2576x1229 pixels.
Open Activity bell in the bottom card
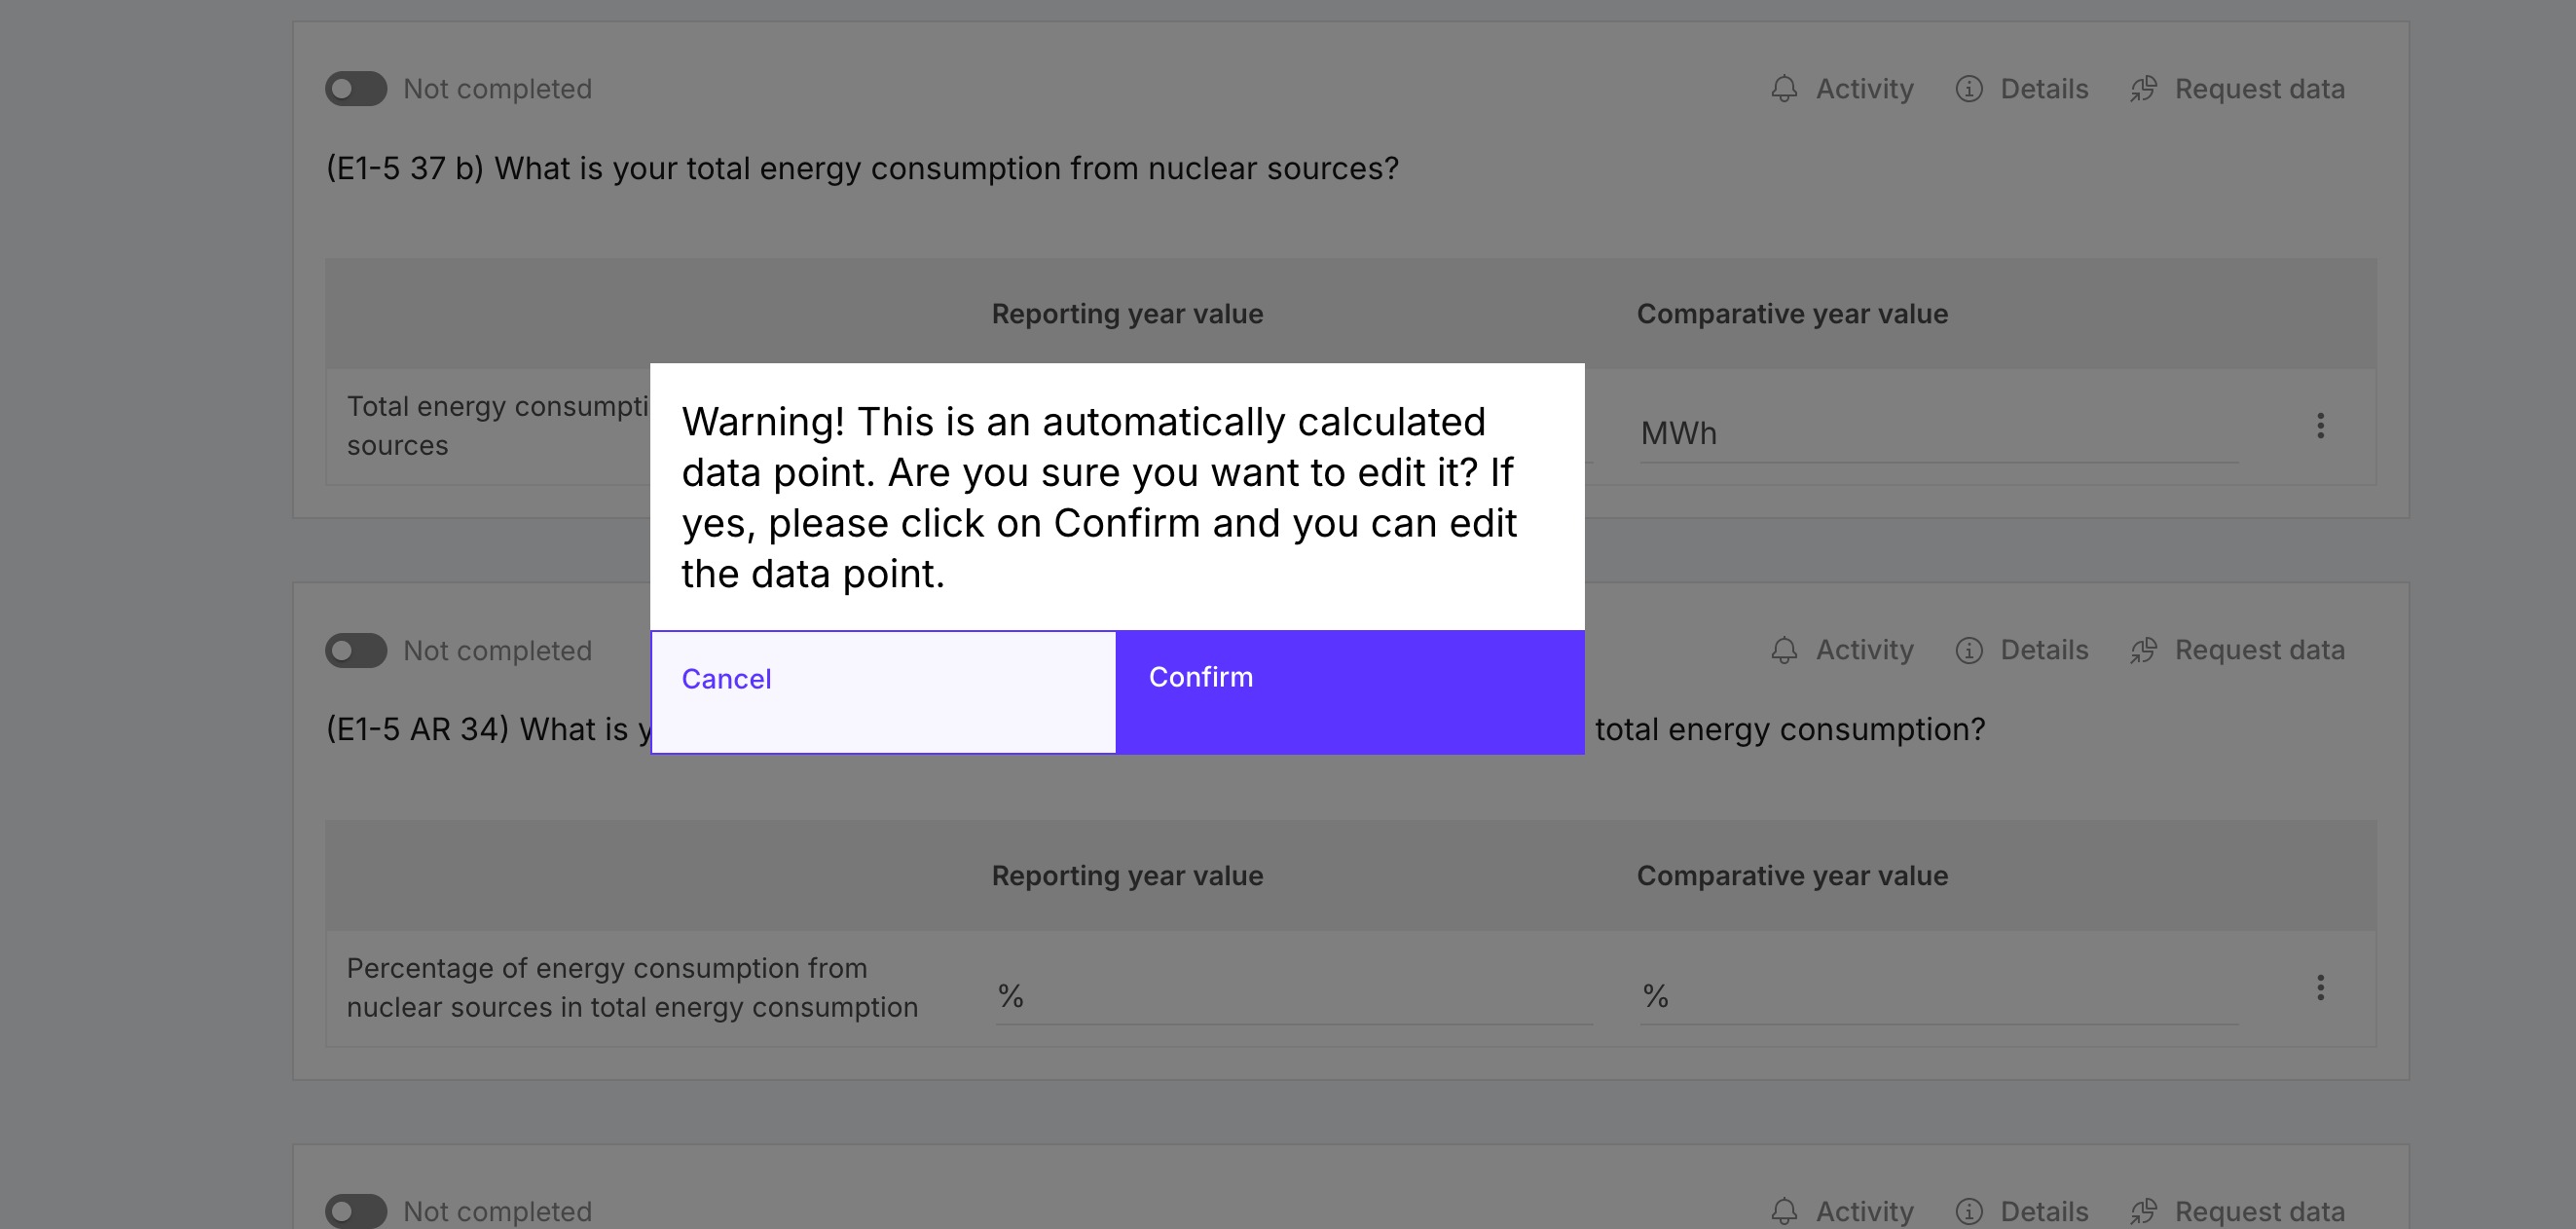coord(1784,1211)
